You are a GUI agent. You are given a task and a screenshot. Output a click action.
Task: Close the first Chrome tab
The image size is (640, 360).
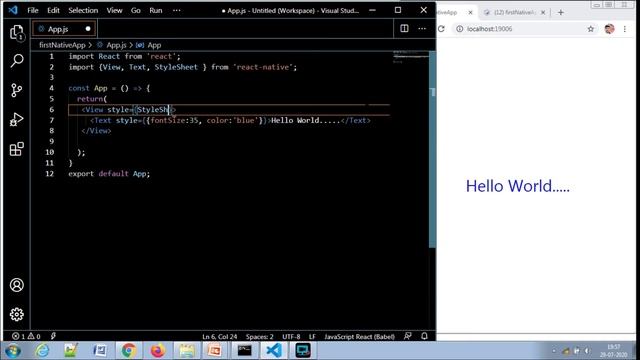tap(470, 13)
